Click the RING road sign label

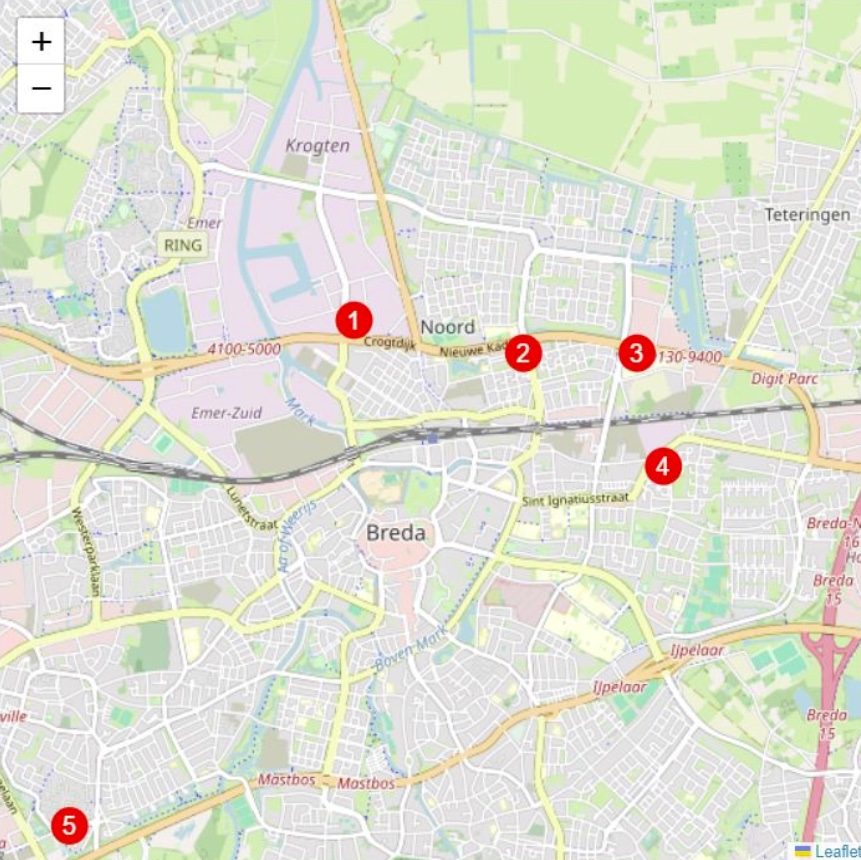(183, 245)
